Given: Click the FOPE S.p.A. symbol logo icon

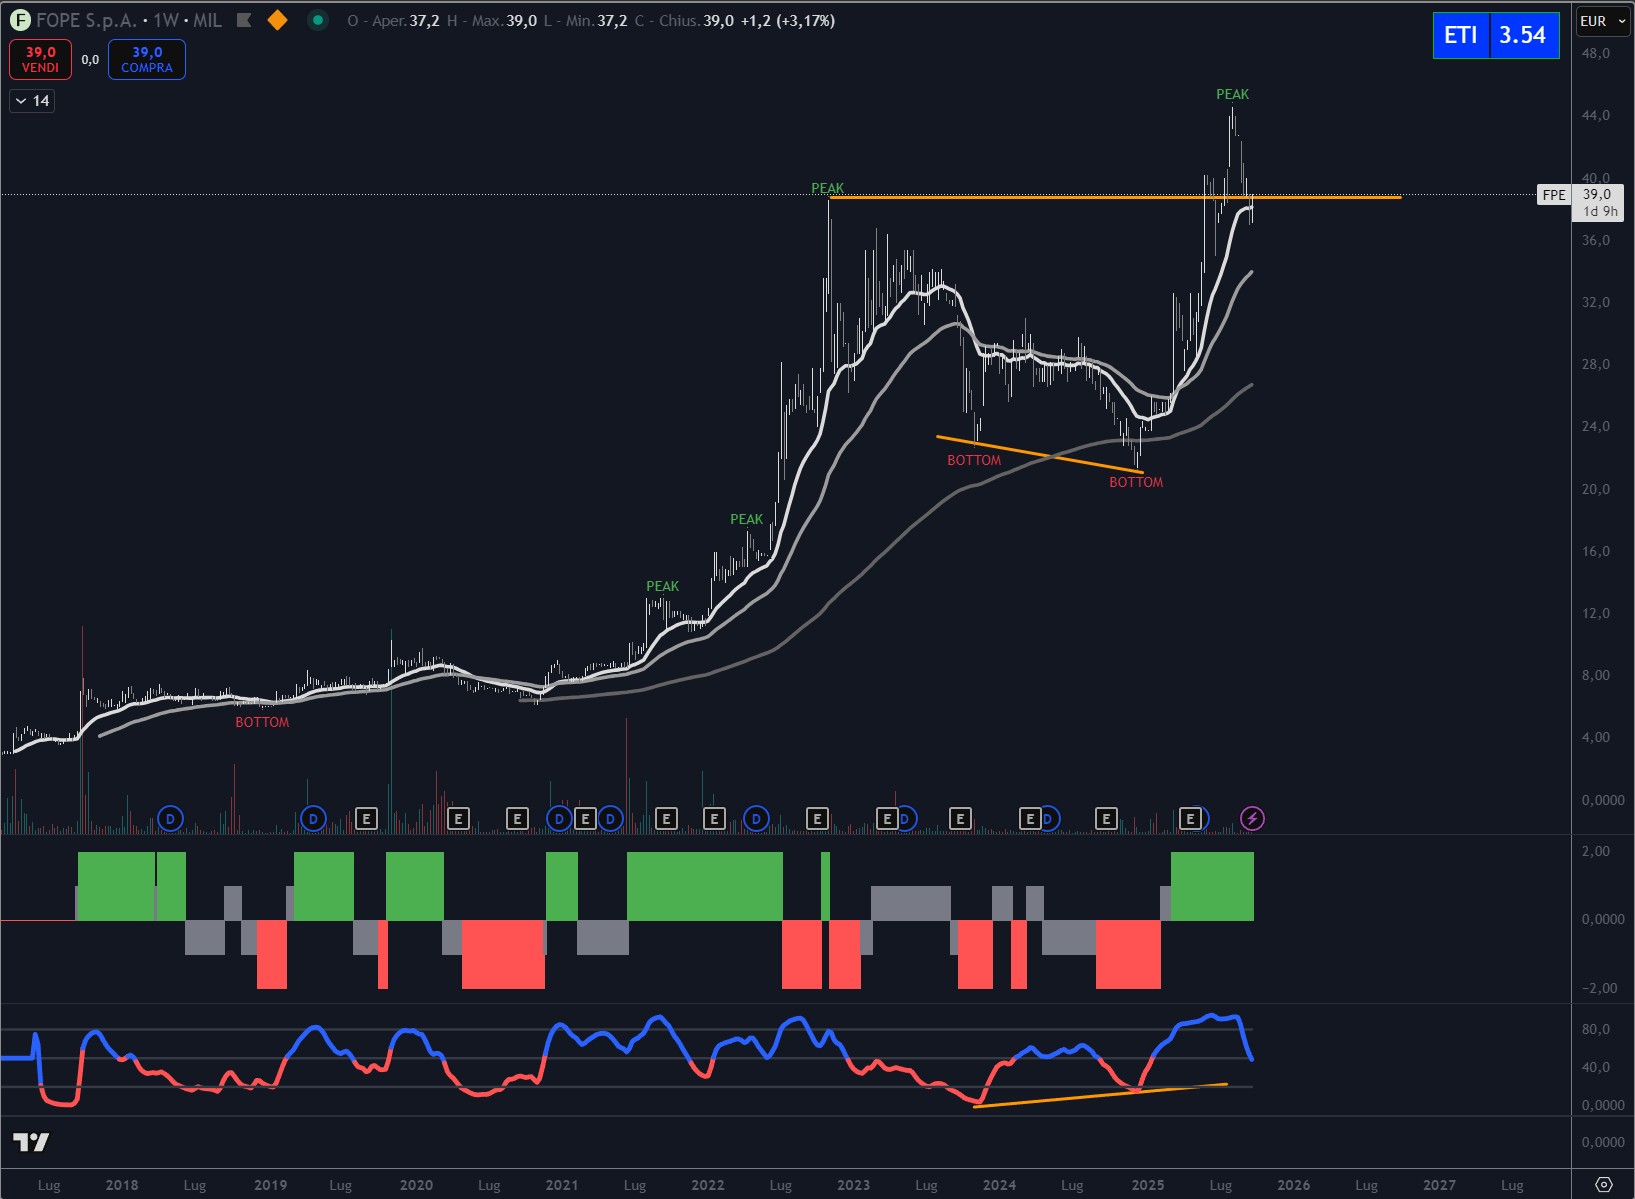Looking at the screenshot, I should click(19, 20).
